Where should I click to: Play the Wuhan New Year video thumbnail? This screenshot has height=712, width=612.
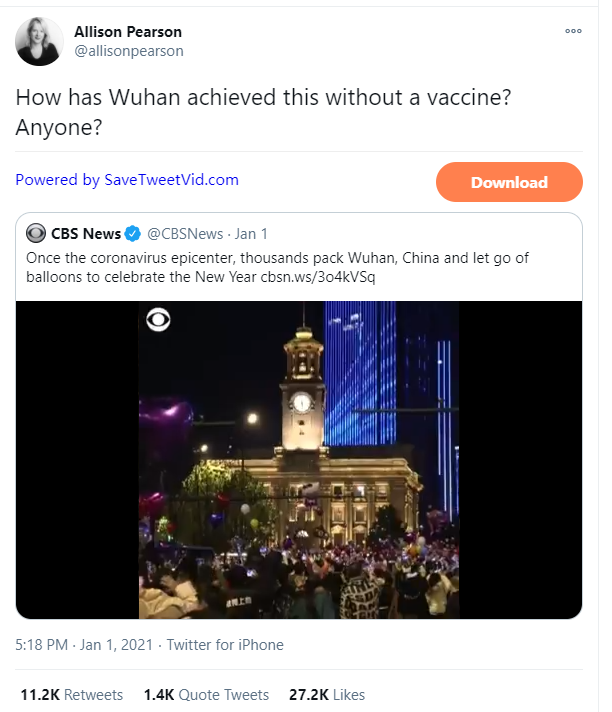click(x=298, y=459)
